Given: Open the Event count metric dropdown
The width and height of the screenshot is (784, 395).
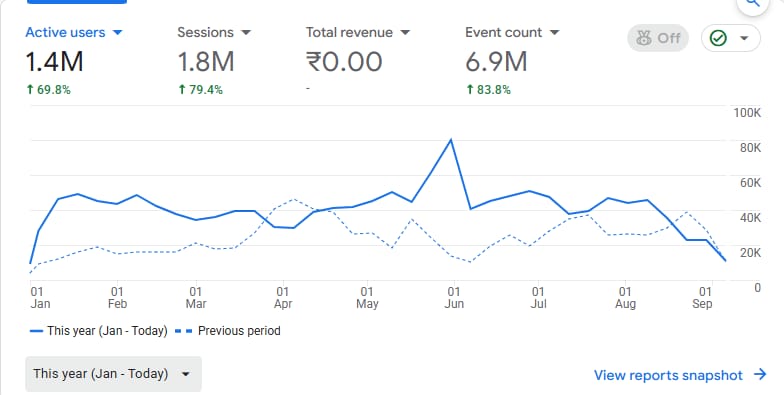Looking at the screenshot, I should click(512, 32).
